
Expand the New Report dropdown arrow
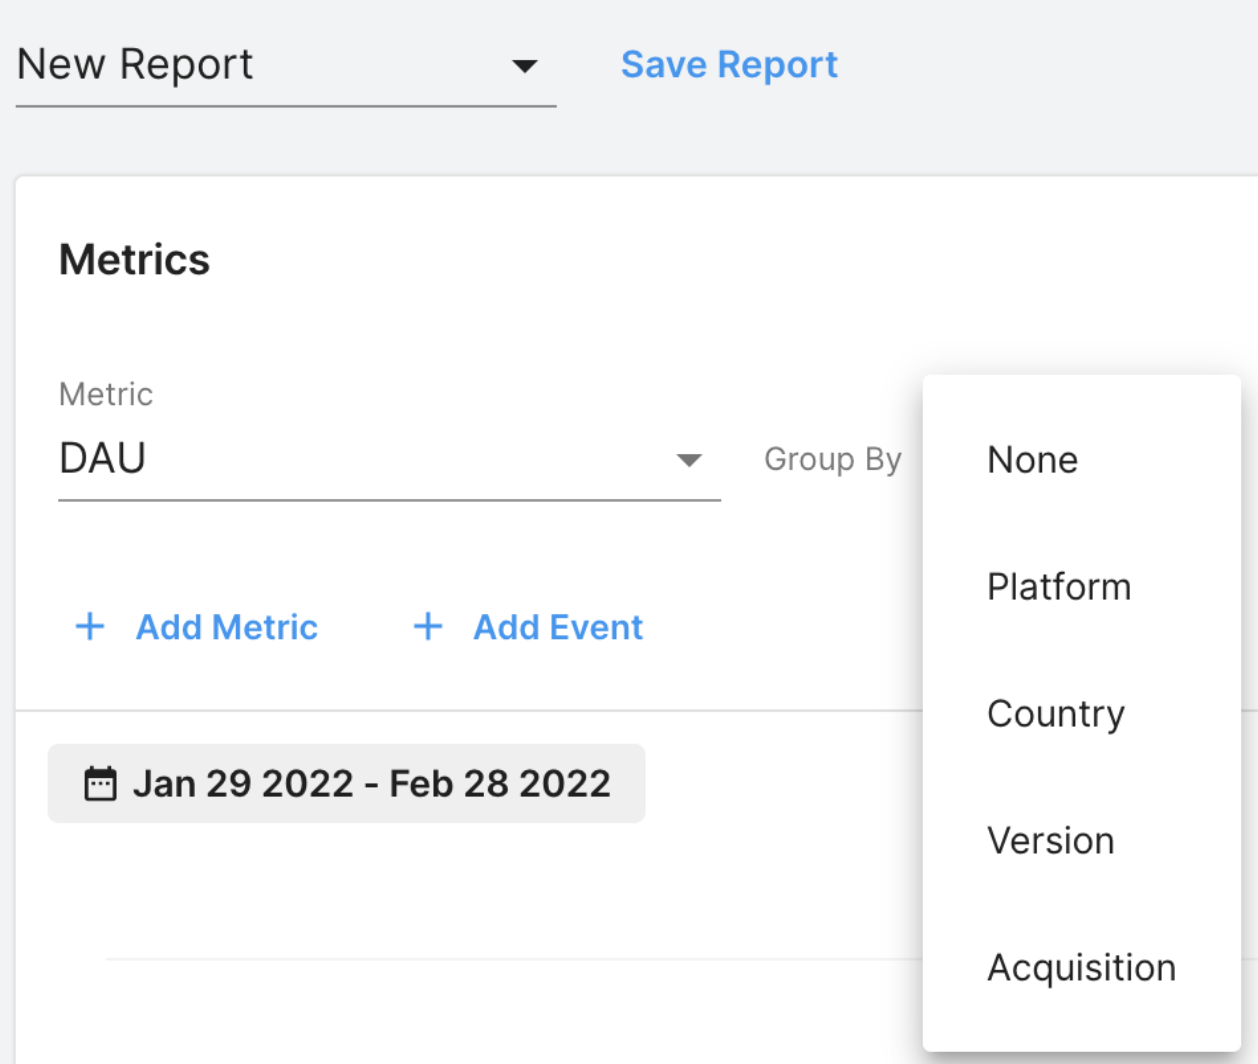coord(524,66)
